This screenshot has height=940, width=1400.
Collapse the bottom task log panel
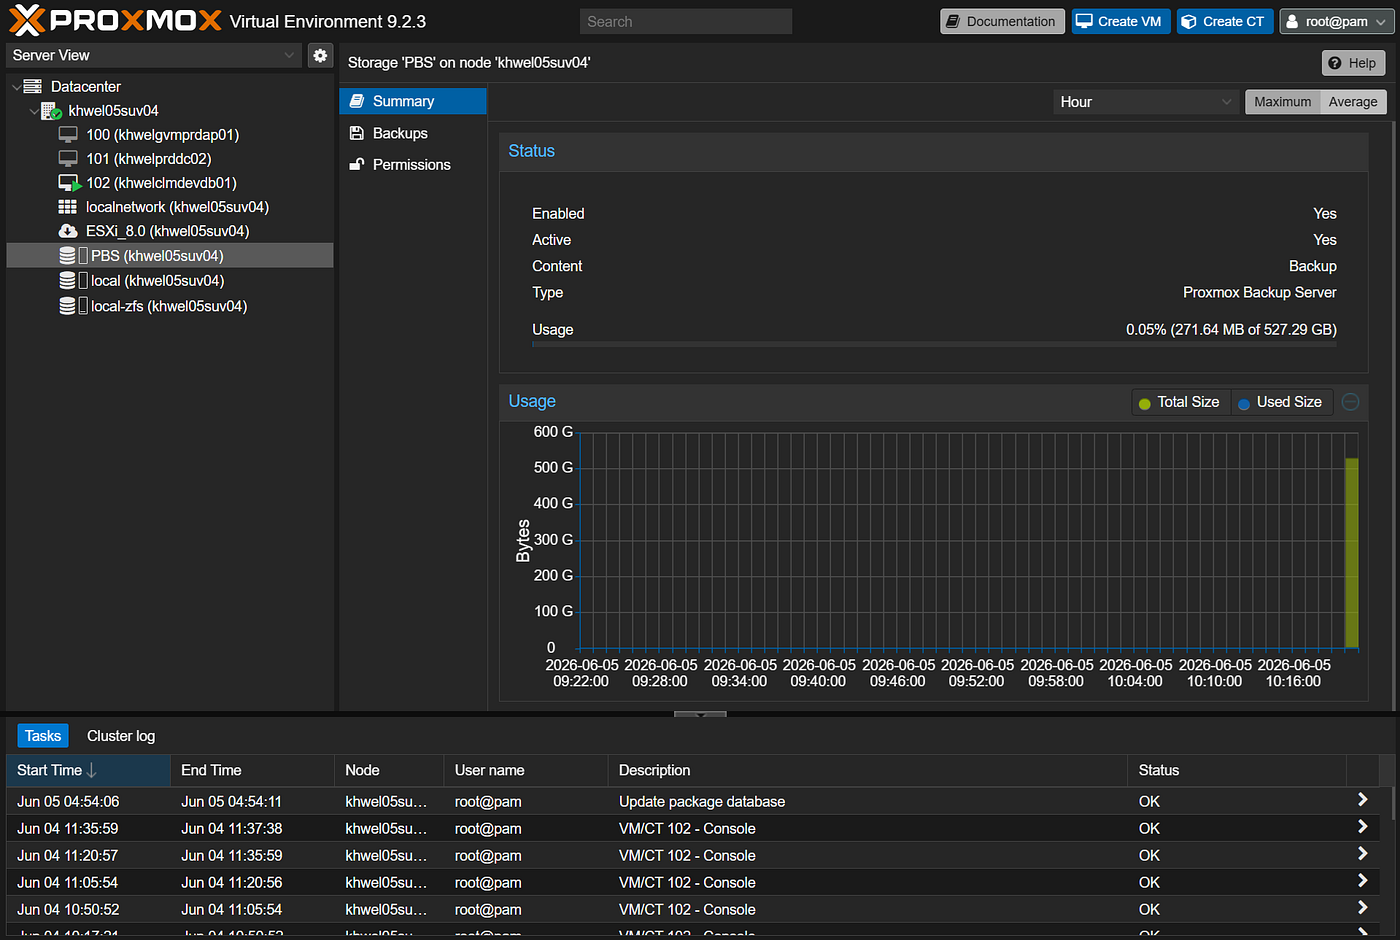(x=700, y=714)
